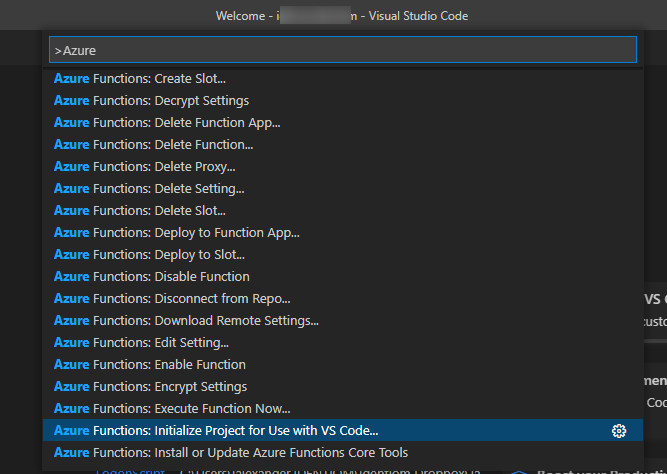The width and height of the screenshot is (667, 474).
Task: Select 'Azure Functions: Delete Setting...'
Action: (342, 188)
